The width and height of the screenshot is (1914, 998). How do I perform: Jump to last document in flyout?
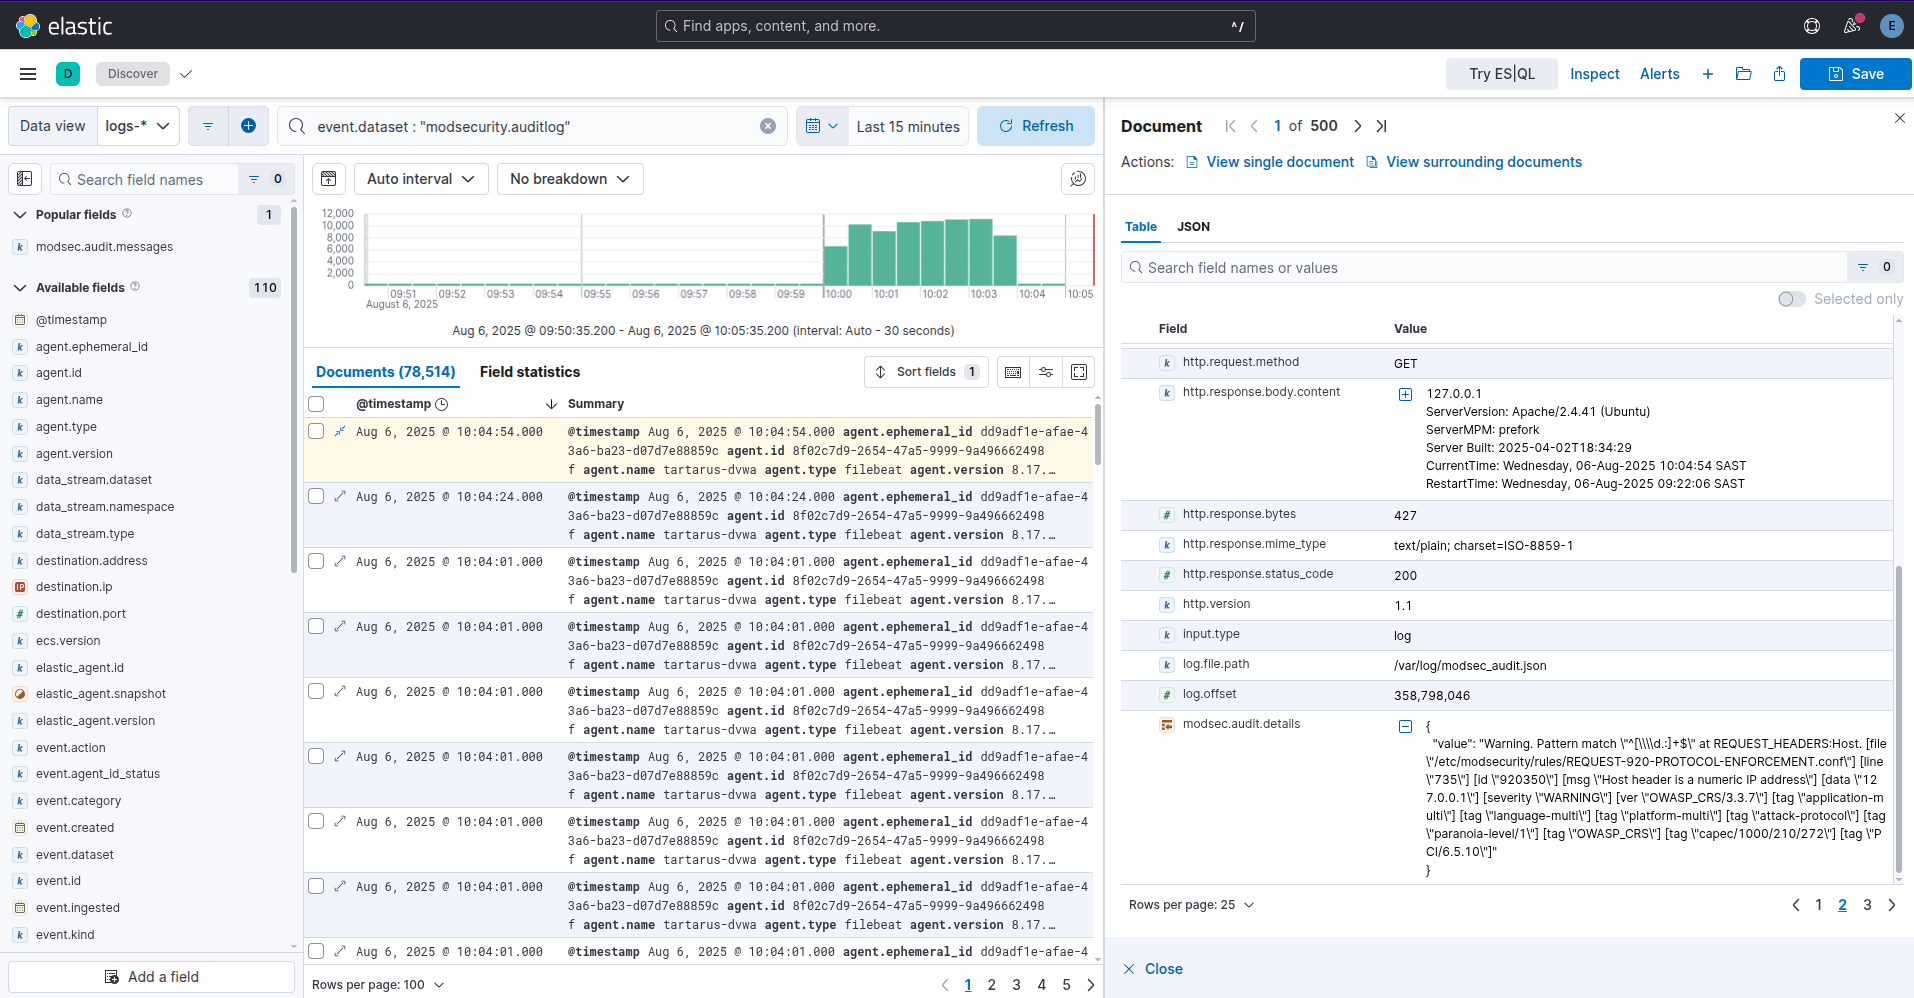coord(1381,126)
